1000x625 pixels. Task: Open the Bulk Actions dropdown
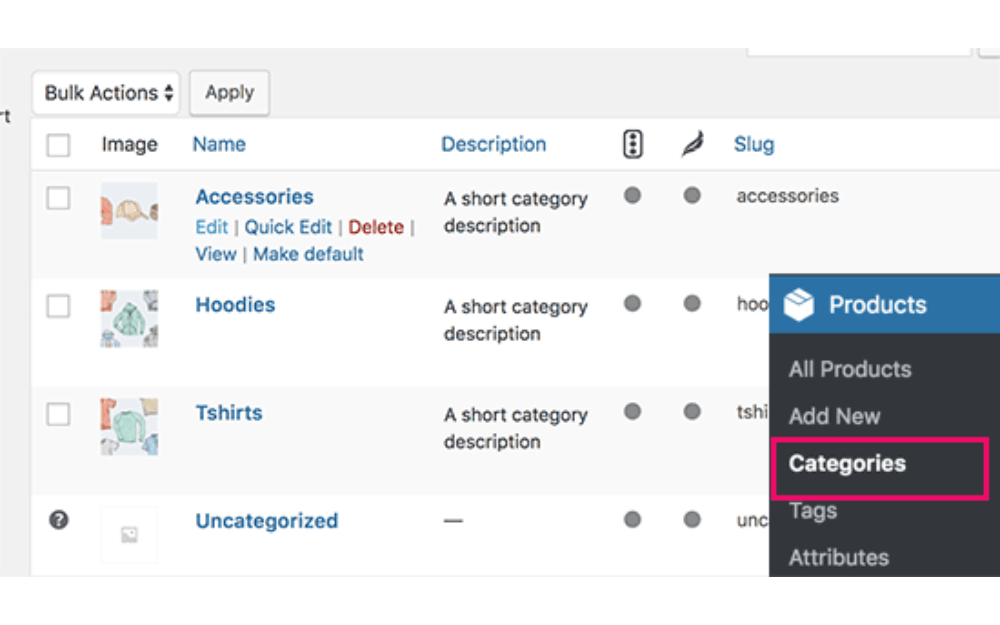(107, 93)
